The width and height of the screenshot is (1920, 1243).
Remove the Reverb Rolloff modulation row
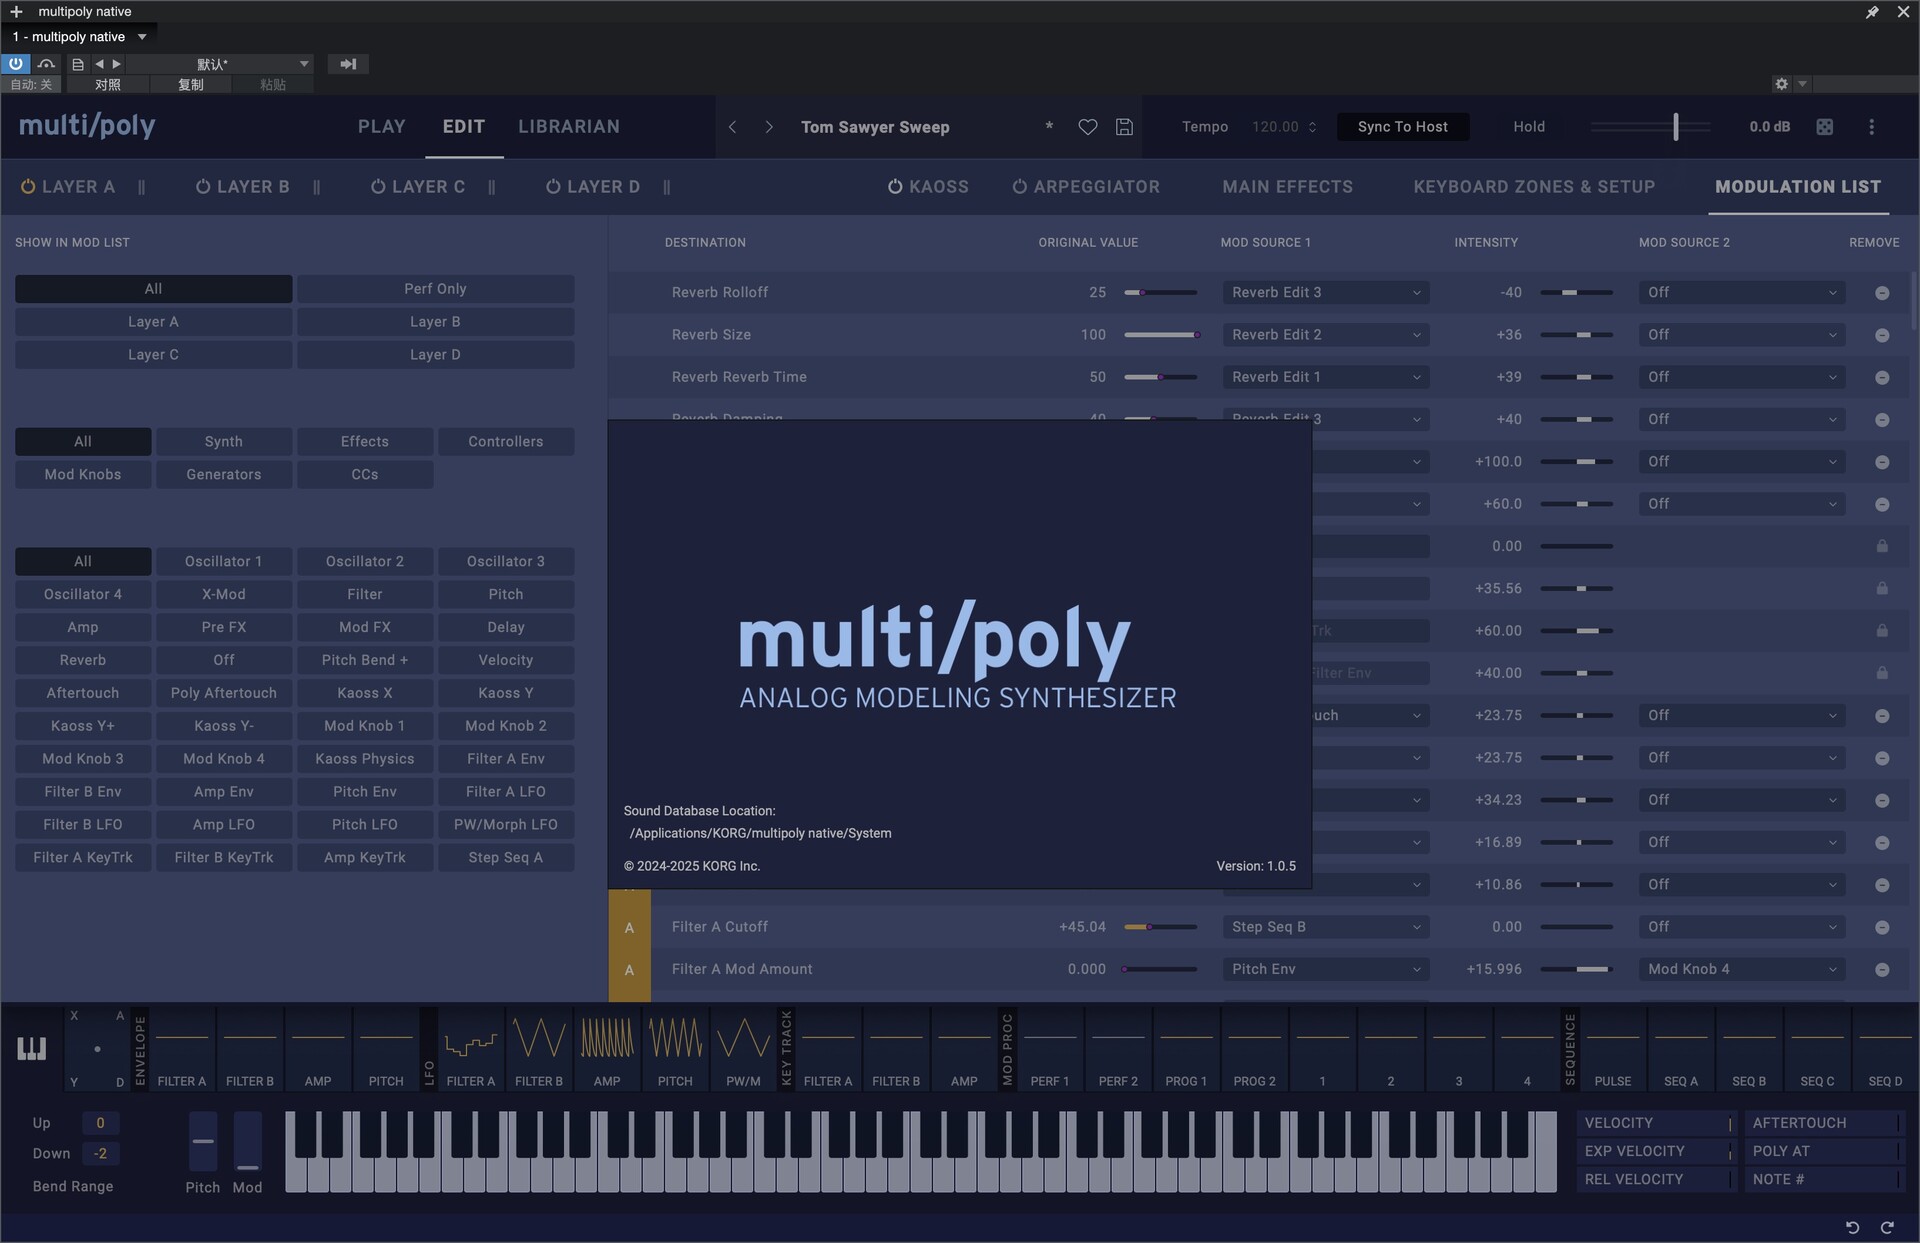(1882, 293)
